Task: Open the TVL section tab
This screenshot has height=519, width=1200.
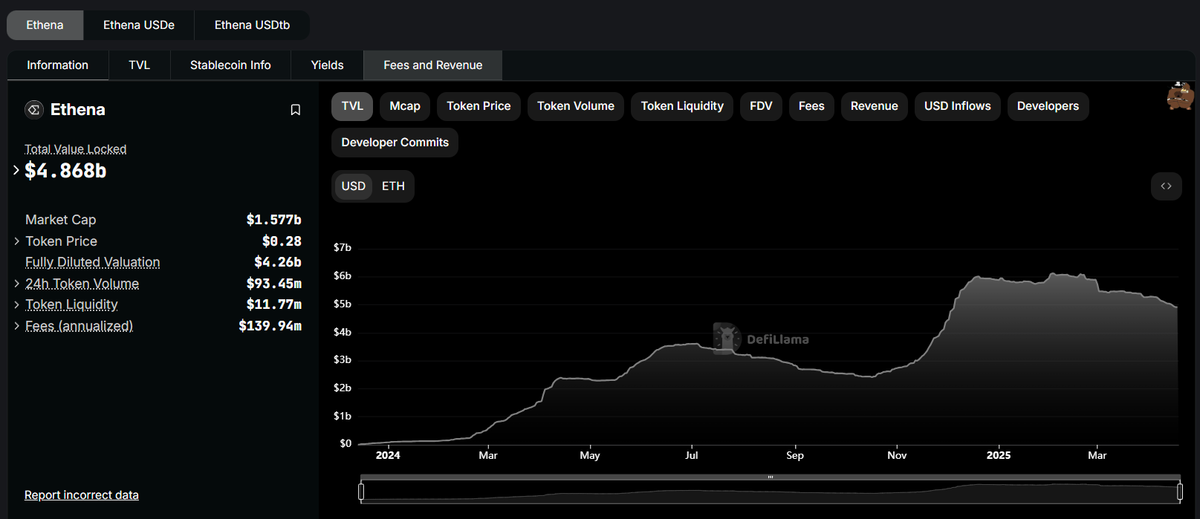Action: [139, 65]
